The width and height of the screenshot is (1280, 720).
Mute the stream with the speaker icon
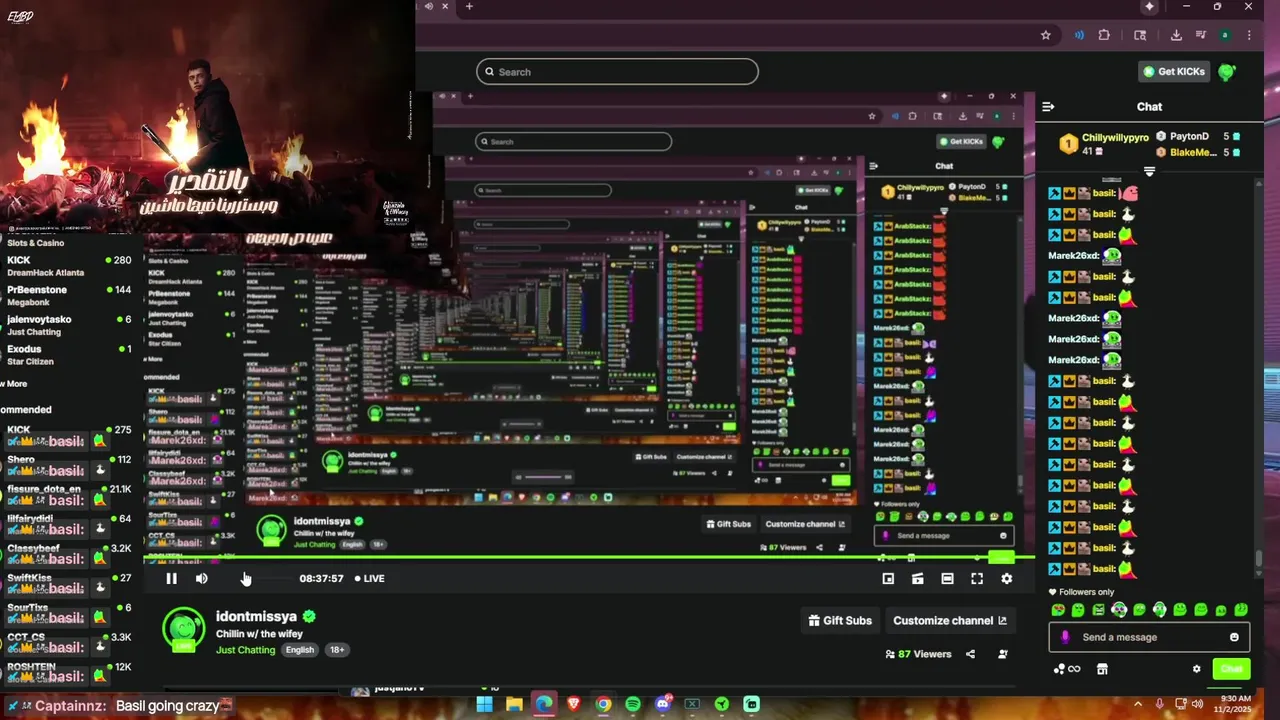[202, 578]
